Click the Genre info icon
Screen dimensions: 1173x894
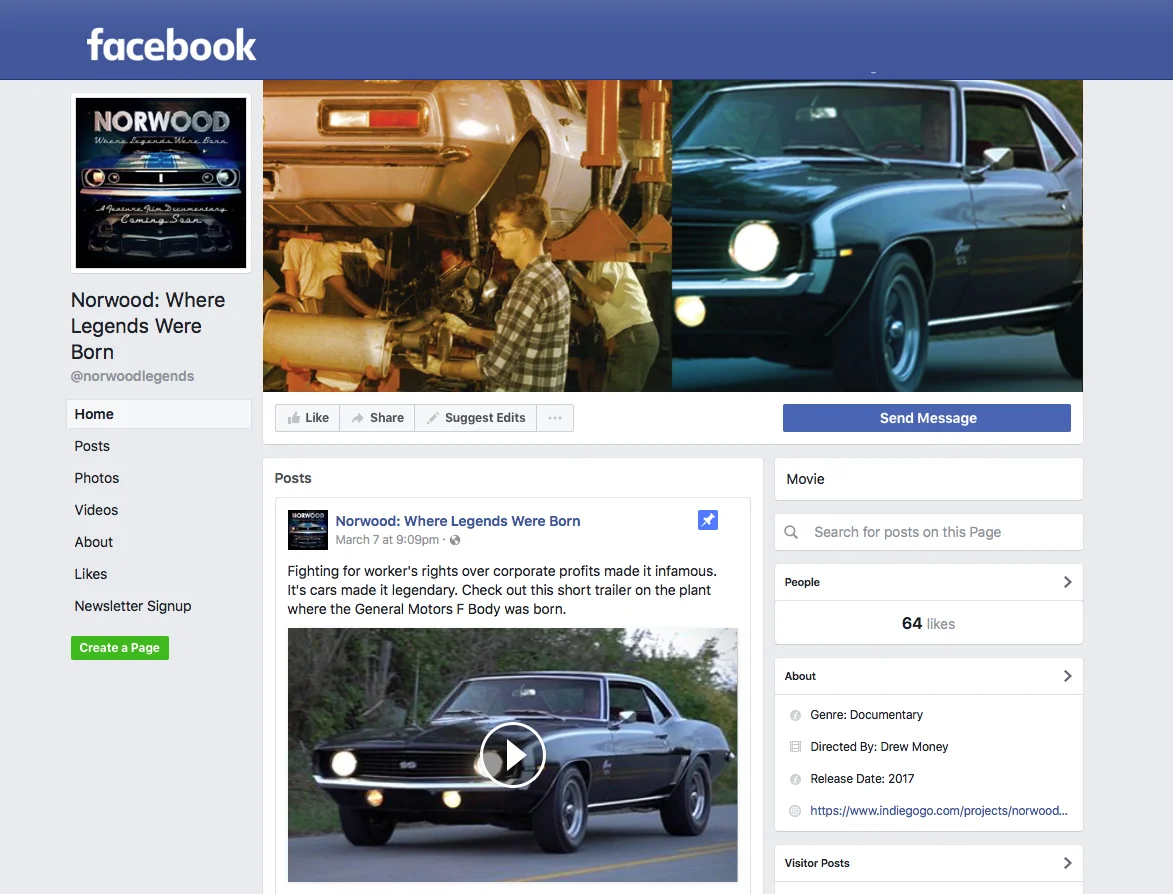click(x=795, y=715)
